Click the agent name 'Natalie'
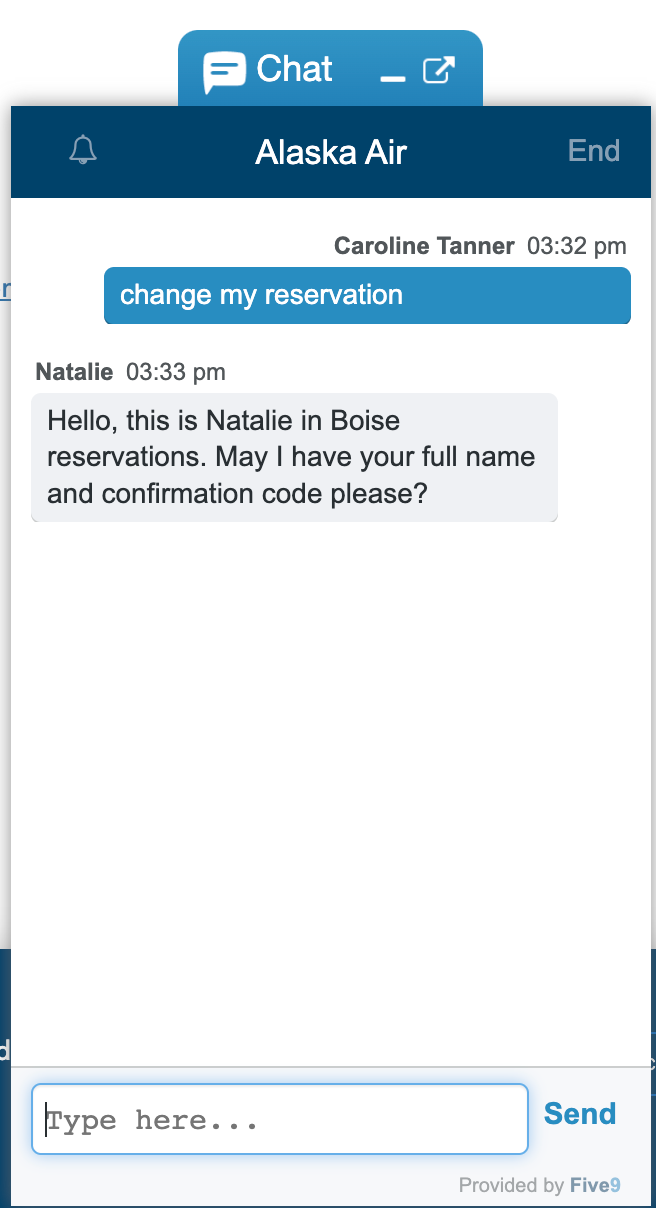This screenshot has width=656, height=1208. [74, 373]
